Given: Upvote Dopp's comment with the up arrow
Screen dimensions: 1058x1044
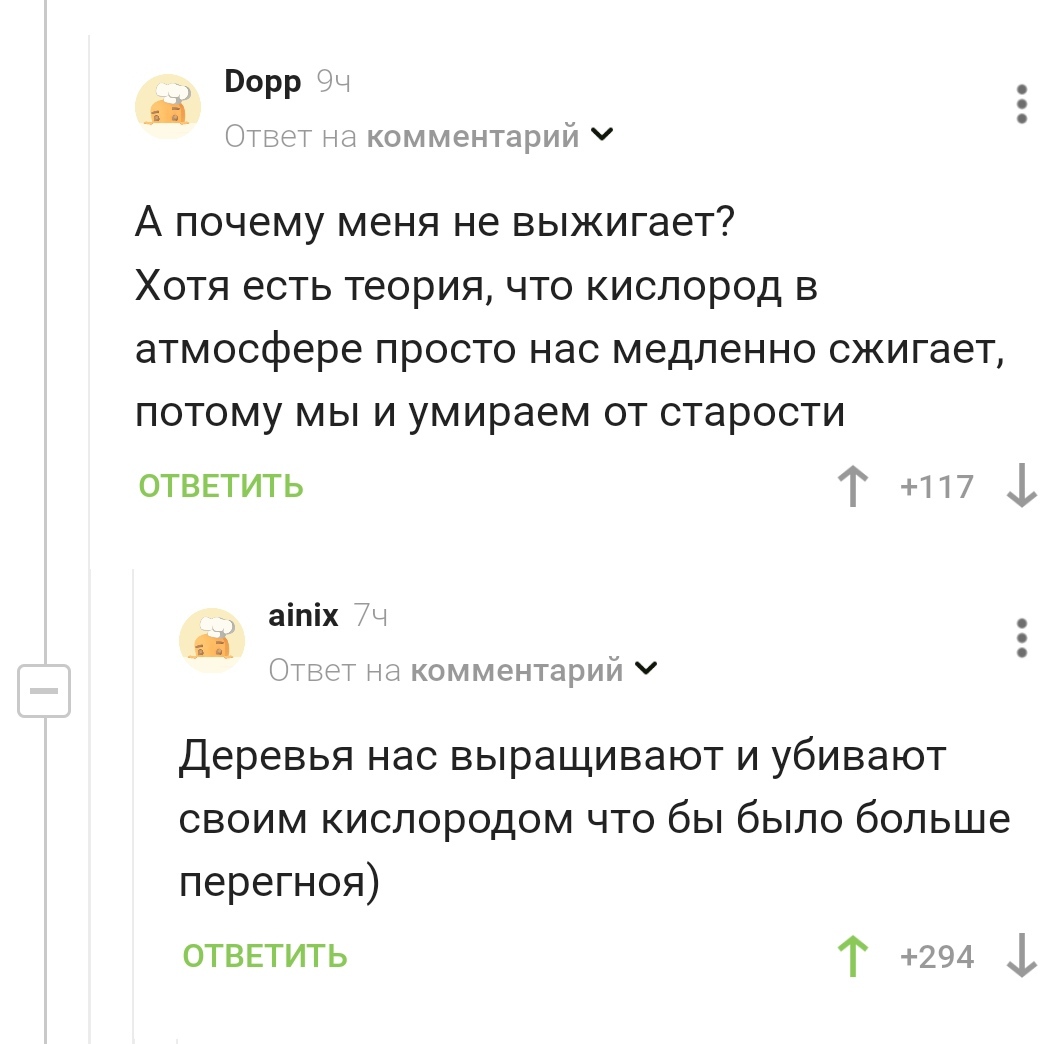Looking at the screenshot, I should (851, 486).
